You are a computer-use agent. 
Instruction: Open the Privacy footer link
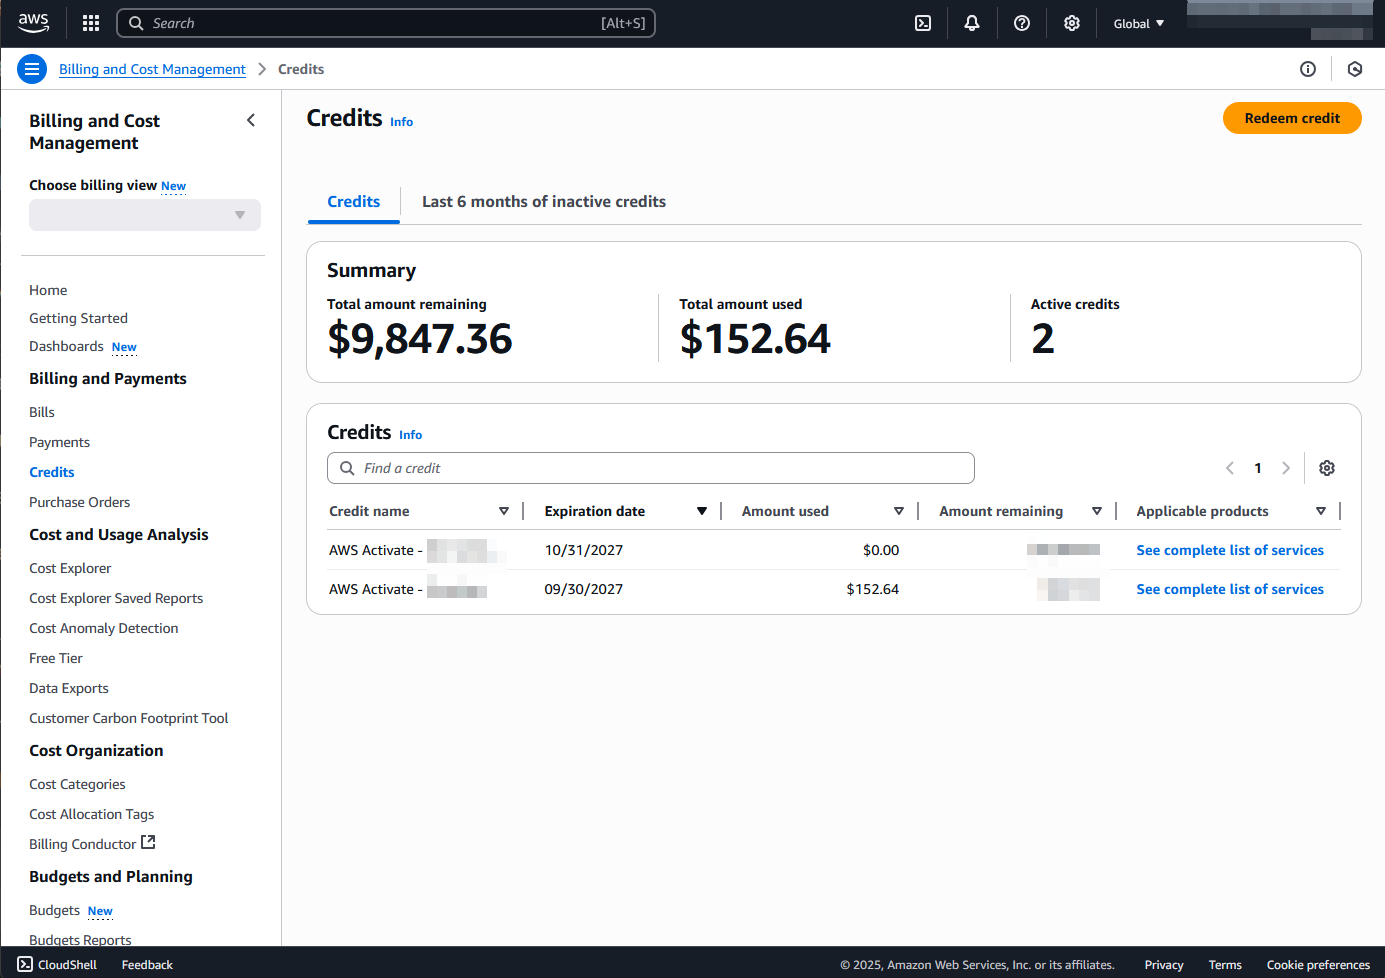[x=1164, y=965]
